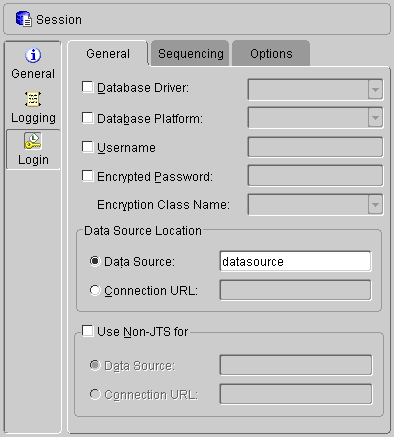This screenshot has height=437, width=394.
Task: Open the Logging scroll icon
Action: [33, 99]
